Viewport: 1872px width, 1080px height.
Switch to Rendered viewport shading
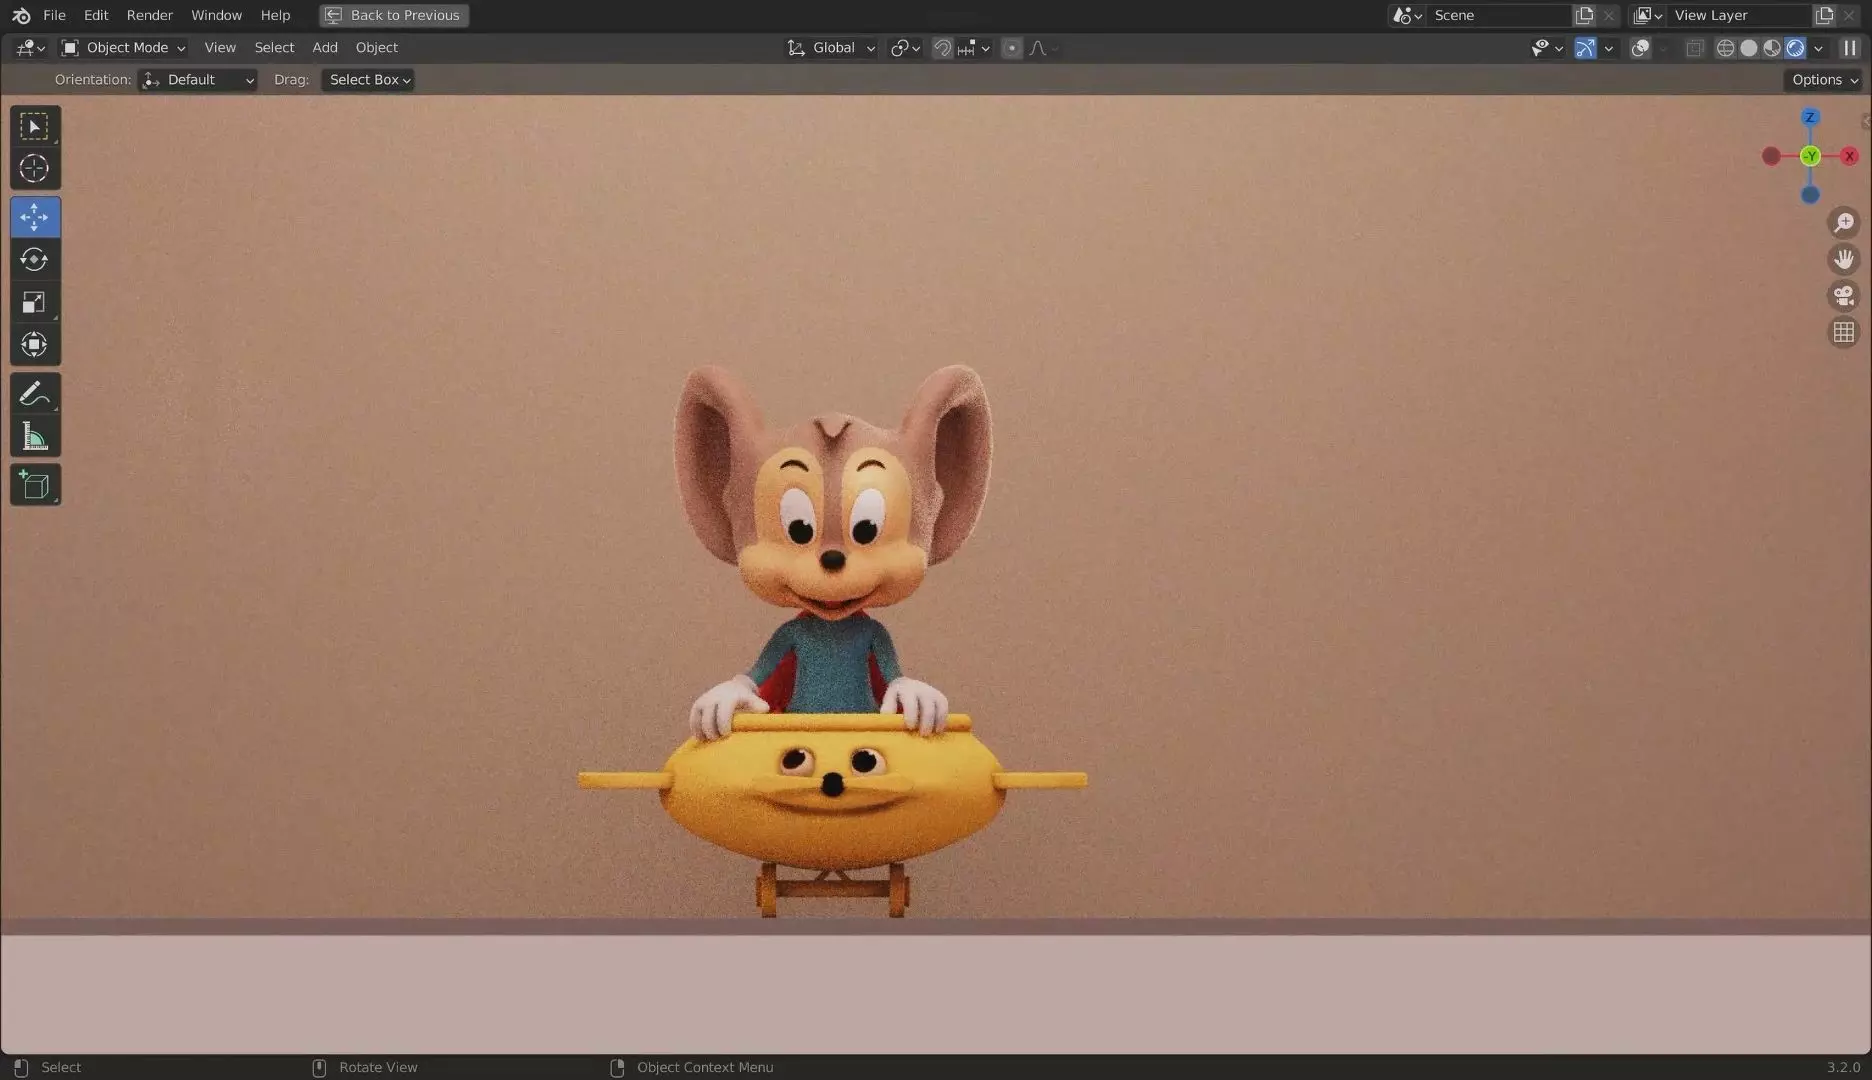coord(1795,48)
